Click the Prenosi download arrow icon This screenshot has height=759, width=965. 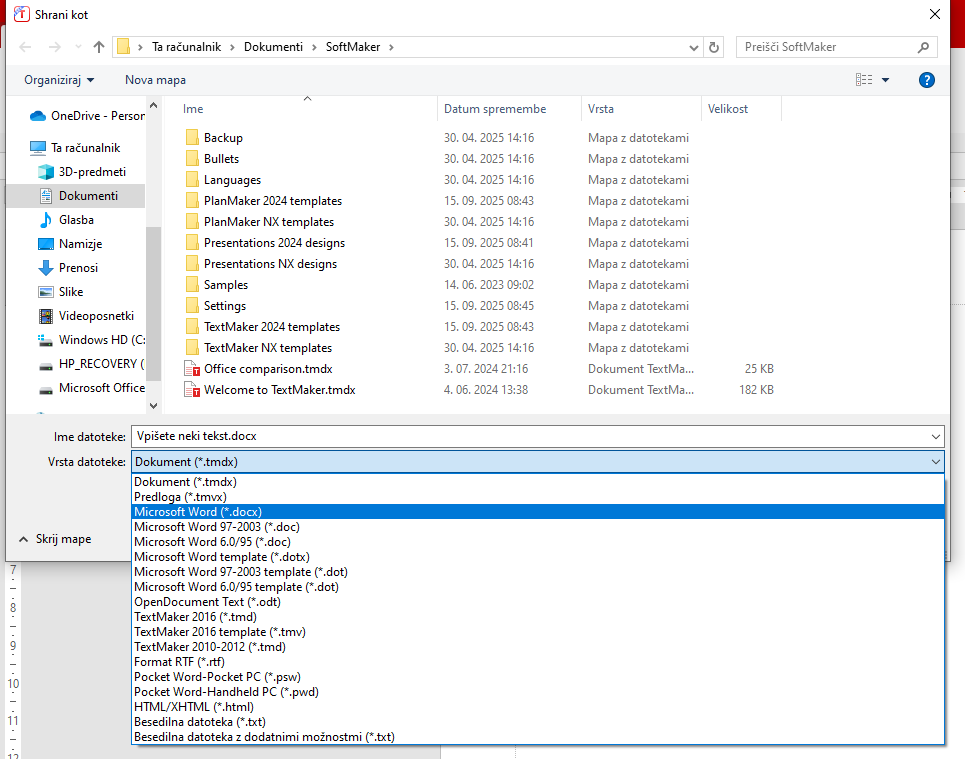click(46, 268)
